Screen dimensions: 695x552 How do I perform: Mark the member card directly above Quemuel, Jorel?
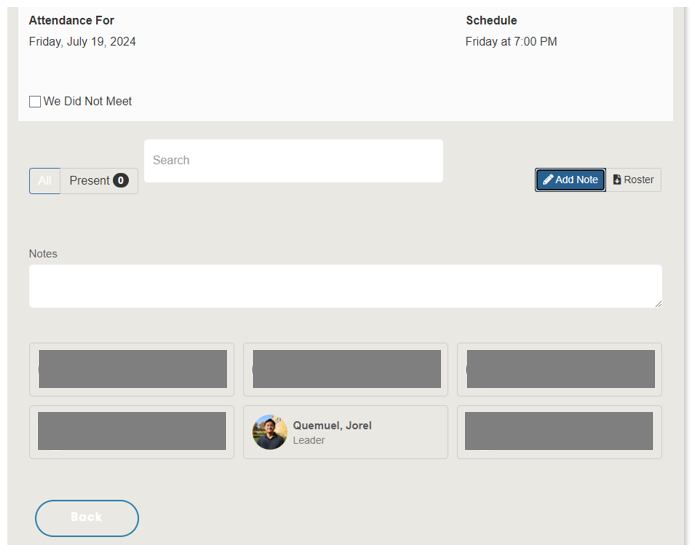tap(346, 369)
